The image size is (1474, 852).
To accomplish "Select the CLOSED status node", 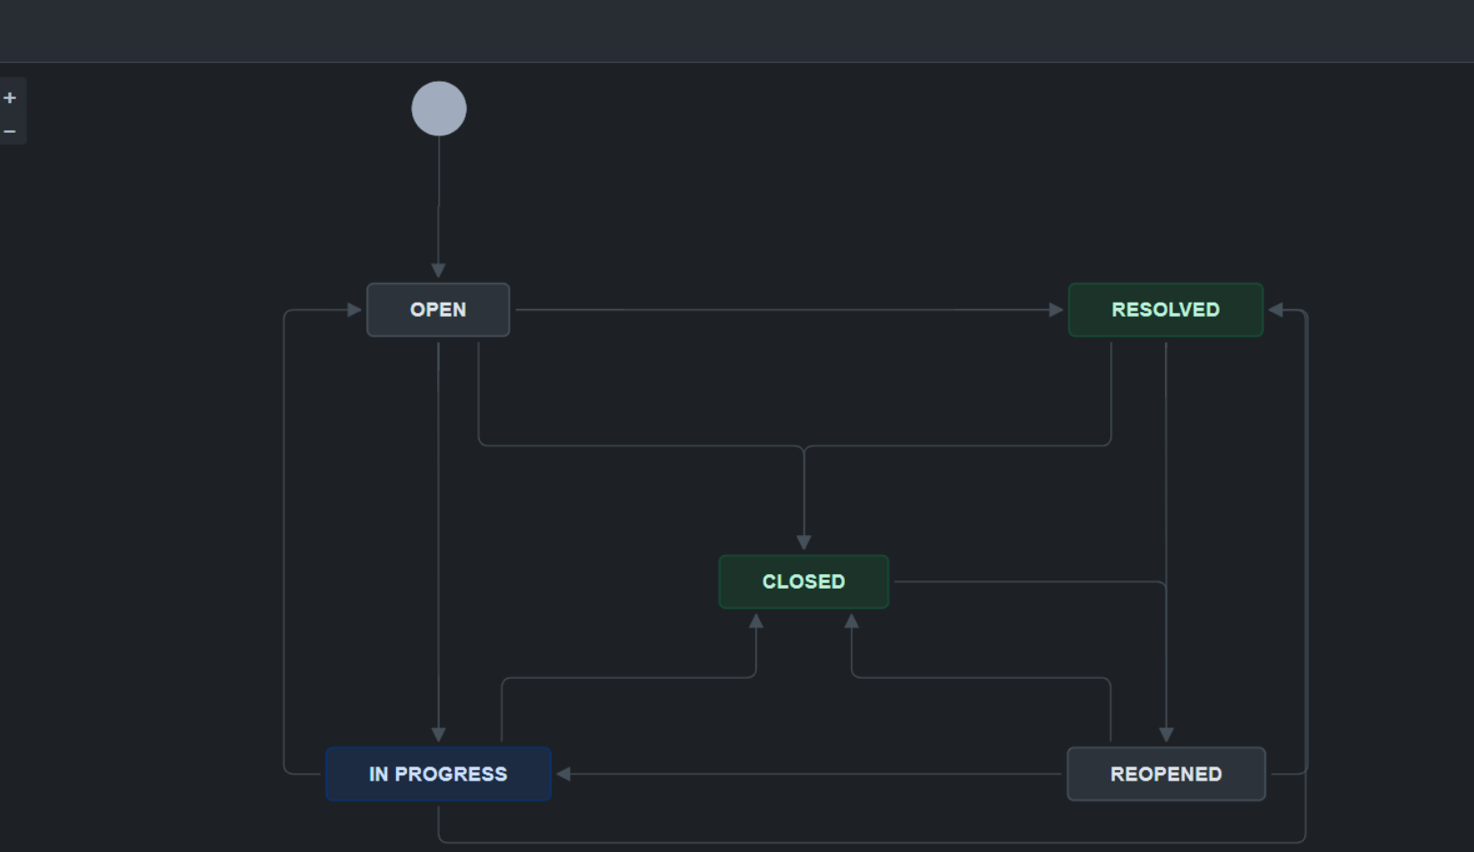I will click(803, 581).
